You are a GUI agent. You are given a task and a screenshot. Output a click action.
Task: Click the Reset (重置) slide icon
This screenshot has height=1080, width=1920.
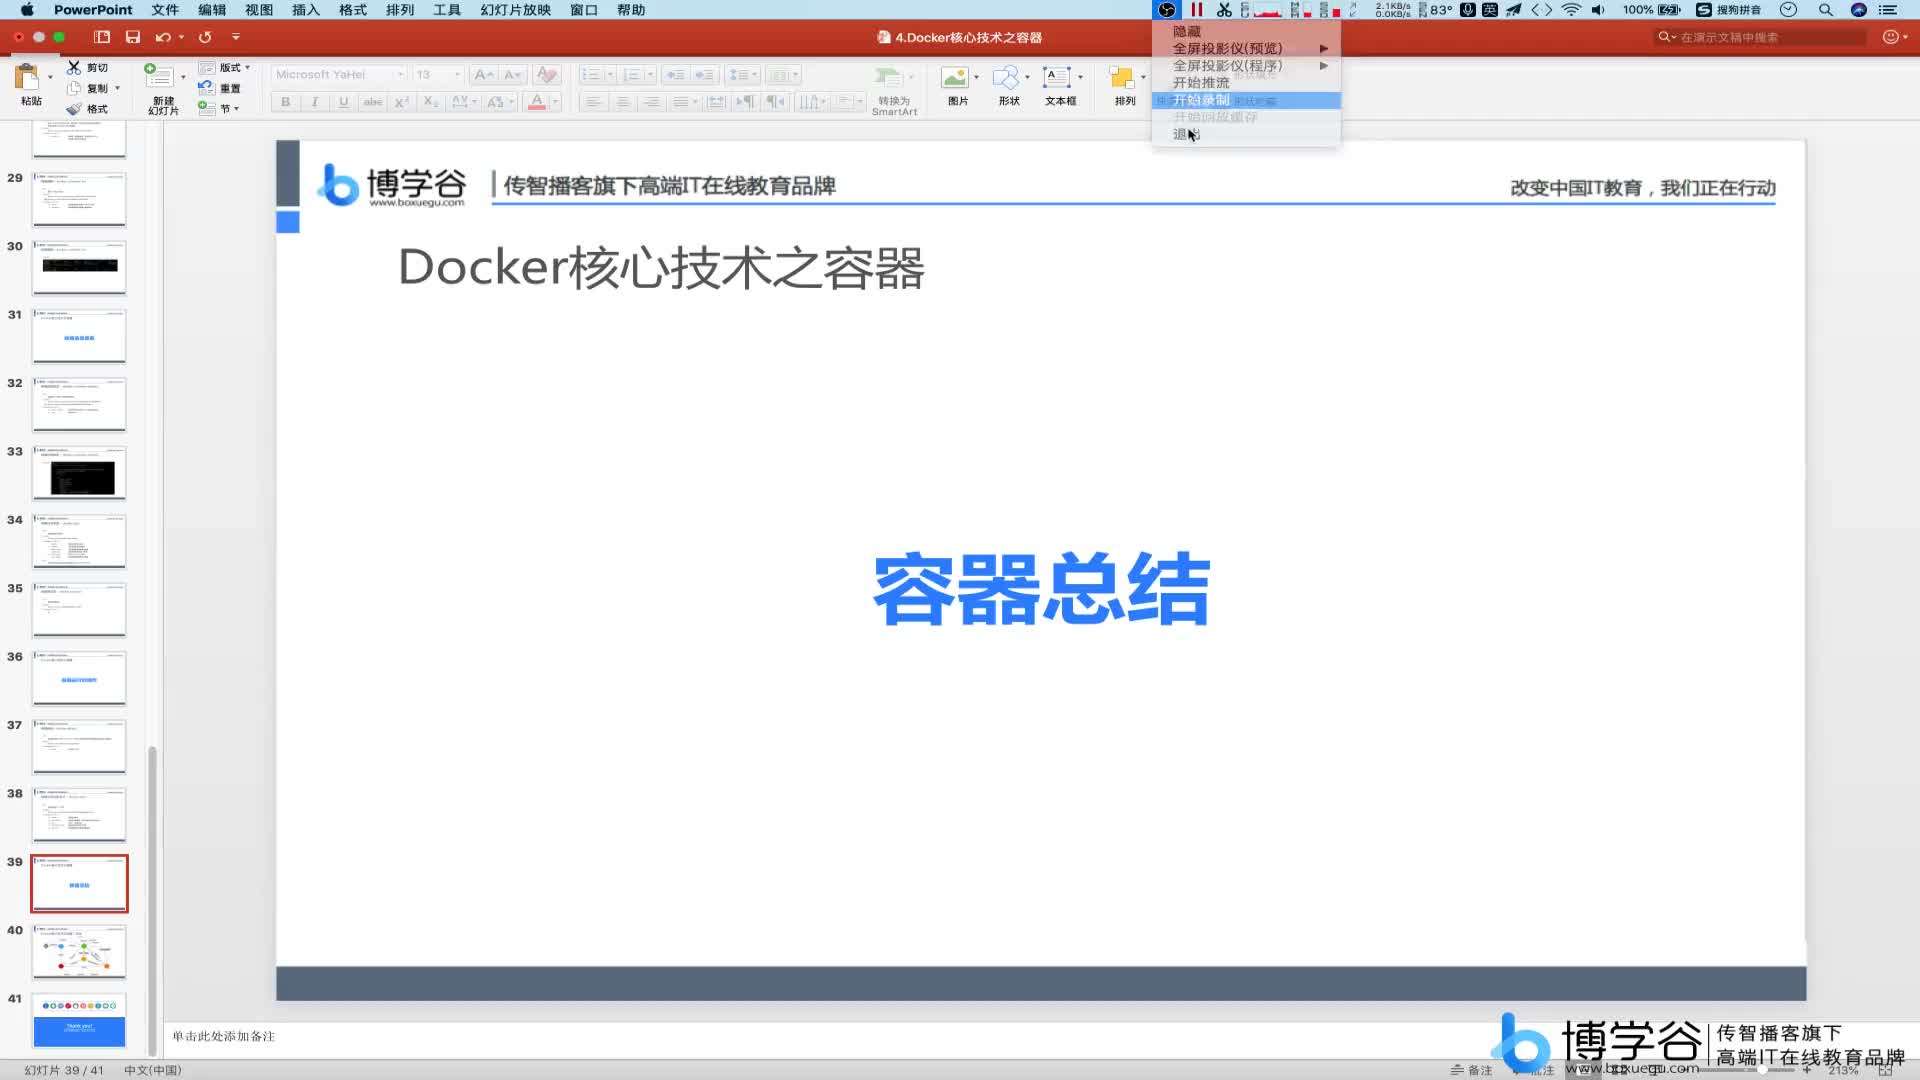[x=206, y=88]
